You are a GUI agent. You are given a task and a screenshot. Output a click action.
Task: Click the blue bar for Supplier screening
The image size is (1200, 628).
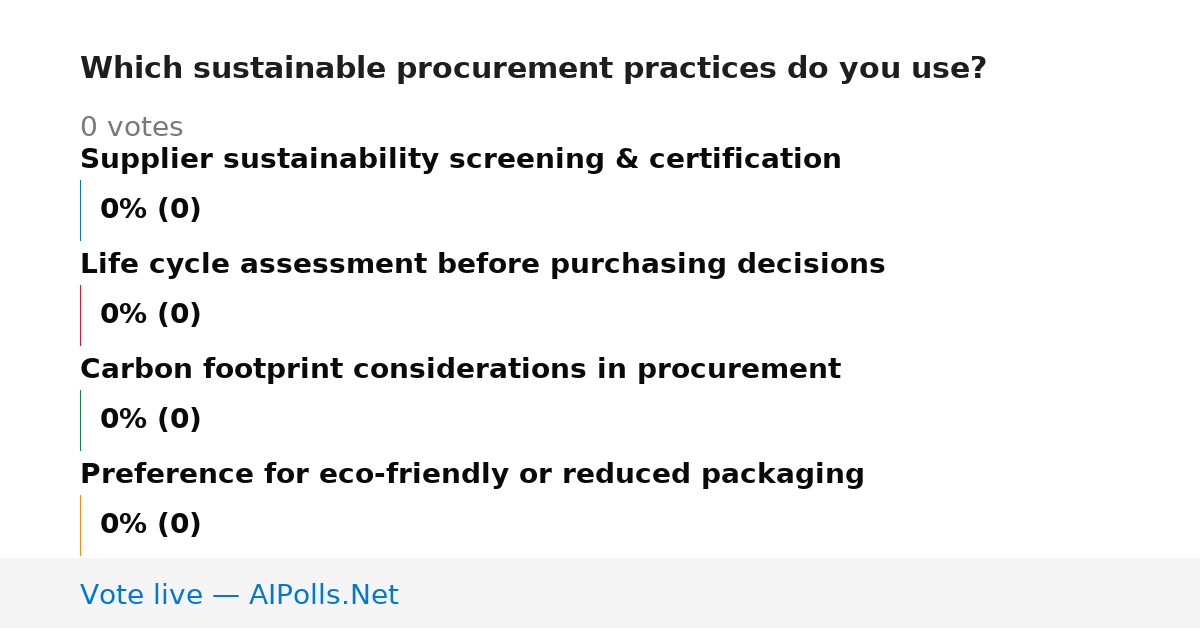(x=80, y=210)
